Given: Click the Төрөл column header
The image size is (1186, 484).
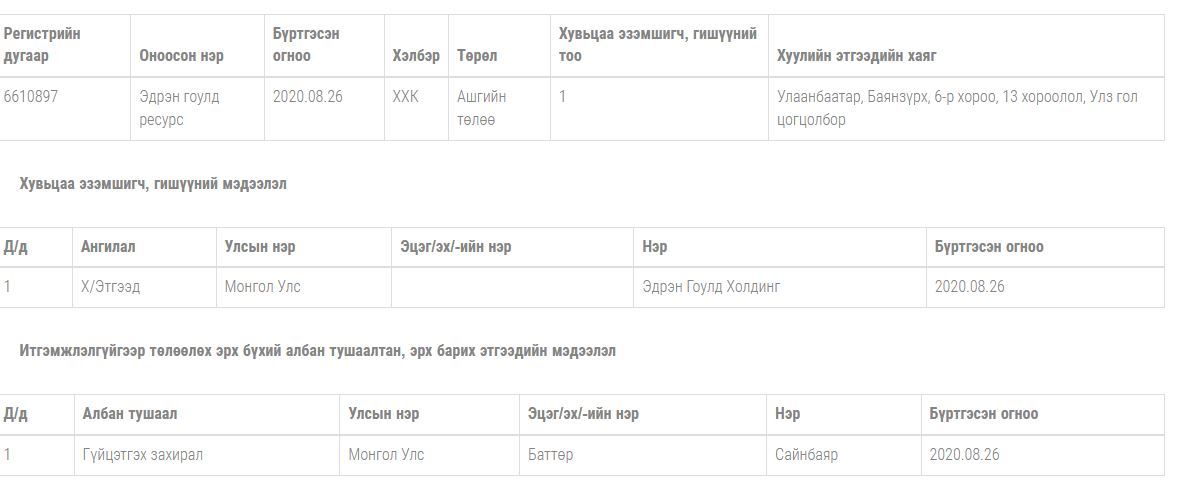Looking at the screenshot, I should [477, 56].
